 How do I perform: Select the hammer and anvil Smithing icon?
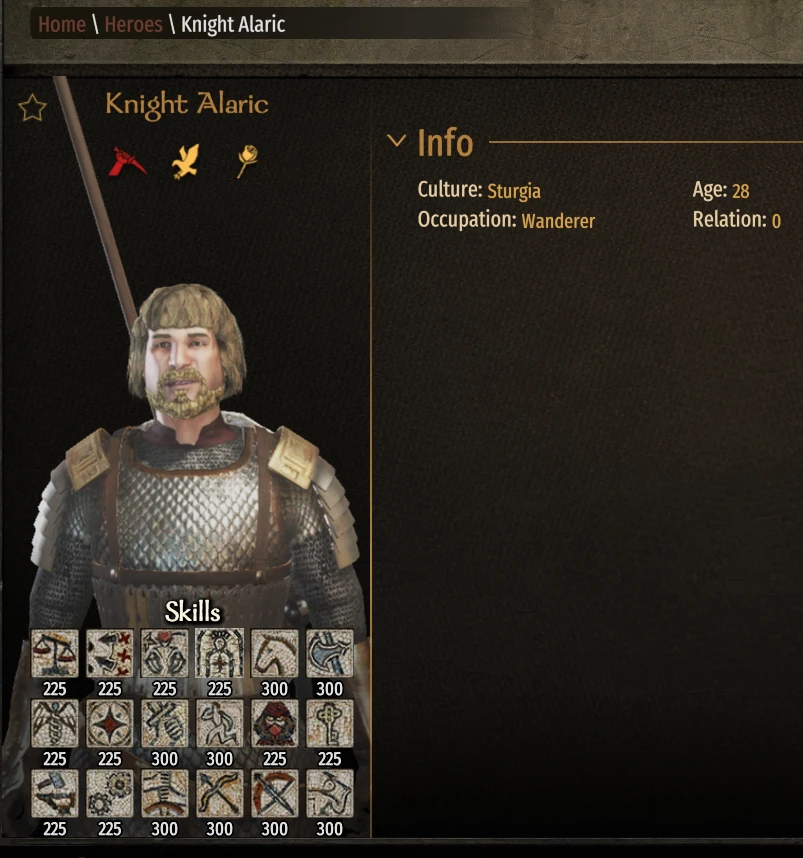55,793
